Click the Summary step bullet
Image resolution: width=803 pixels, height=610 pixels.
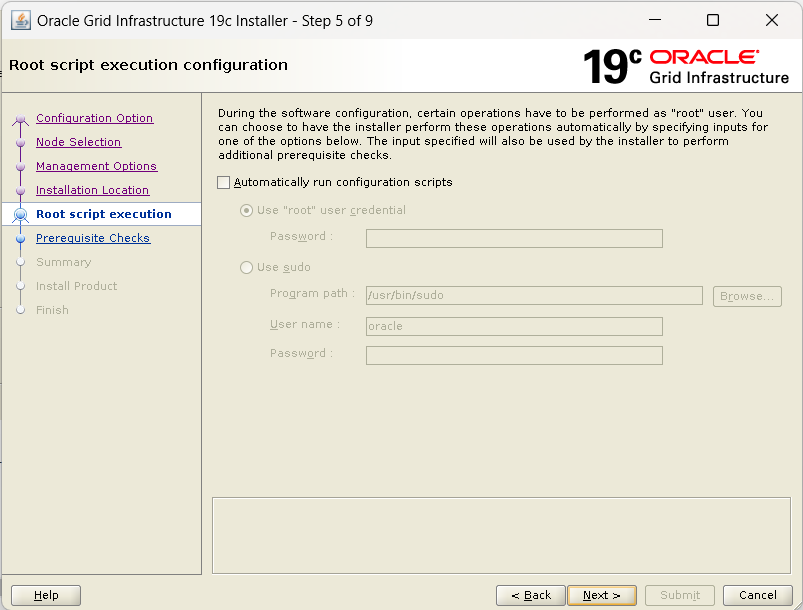pos(20,262)
